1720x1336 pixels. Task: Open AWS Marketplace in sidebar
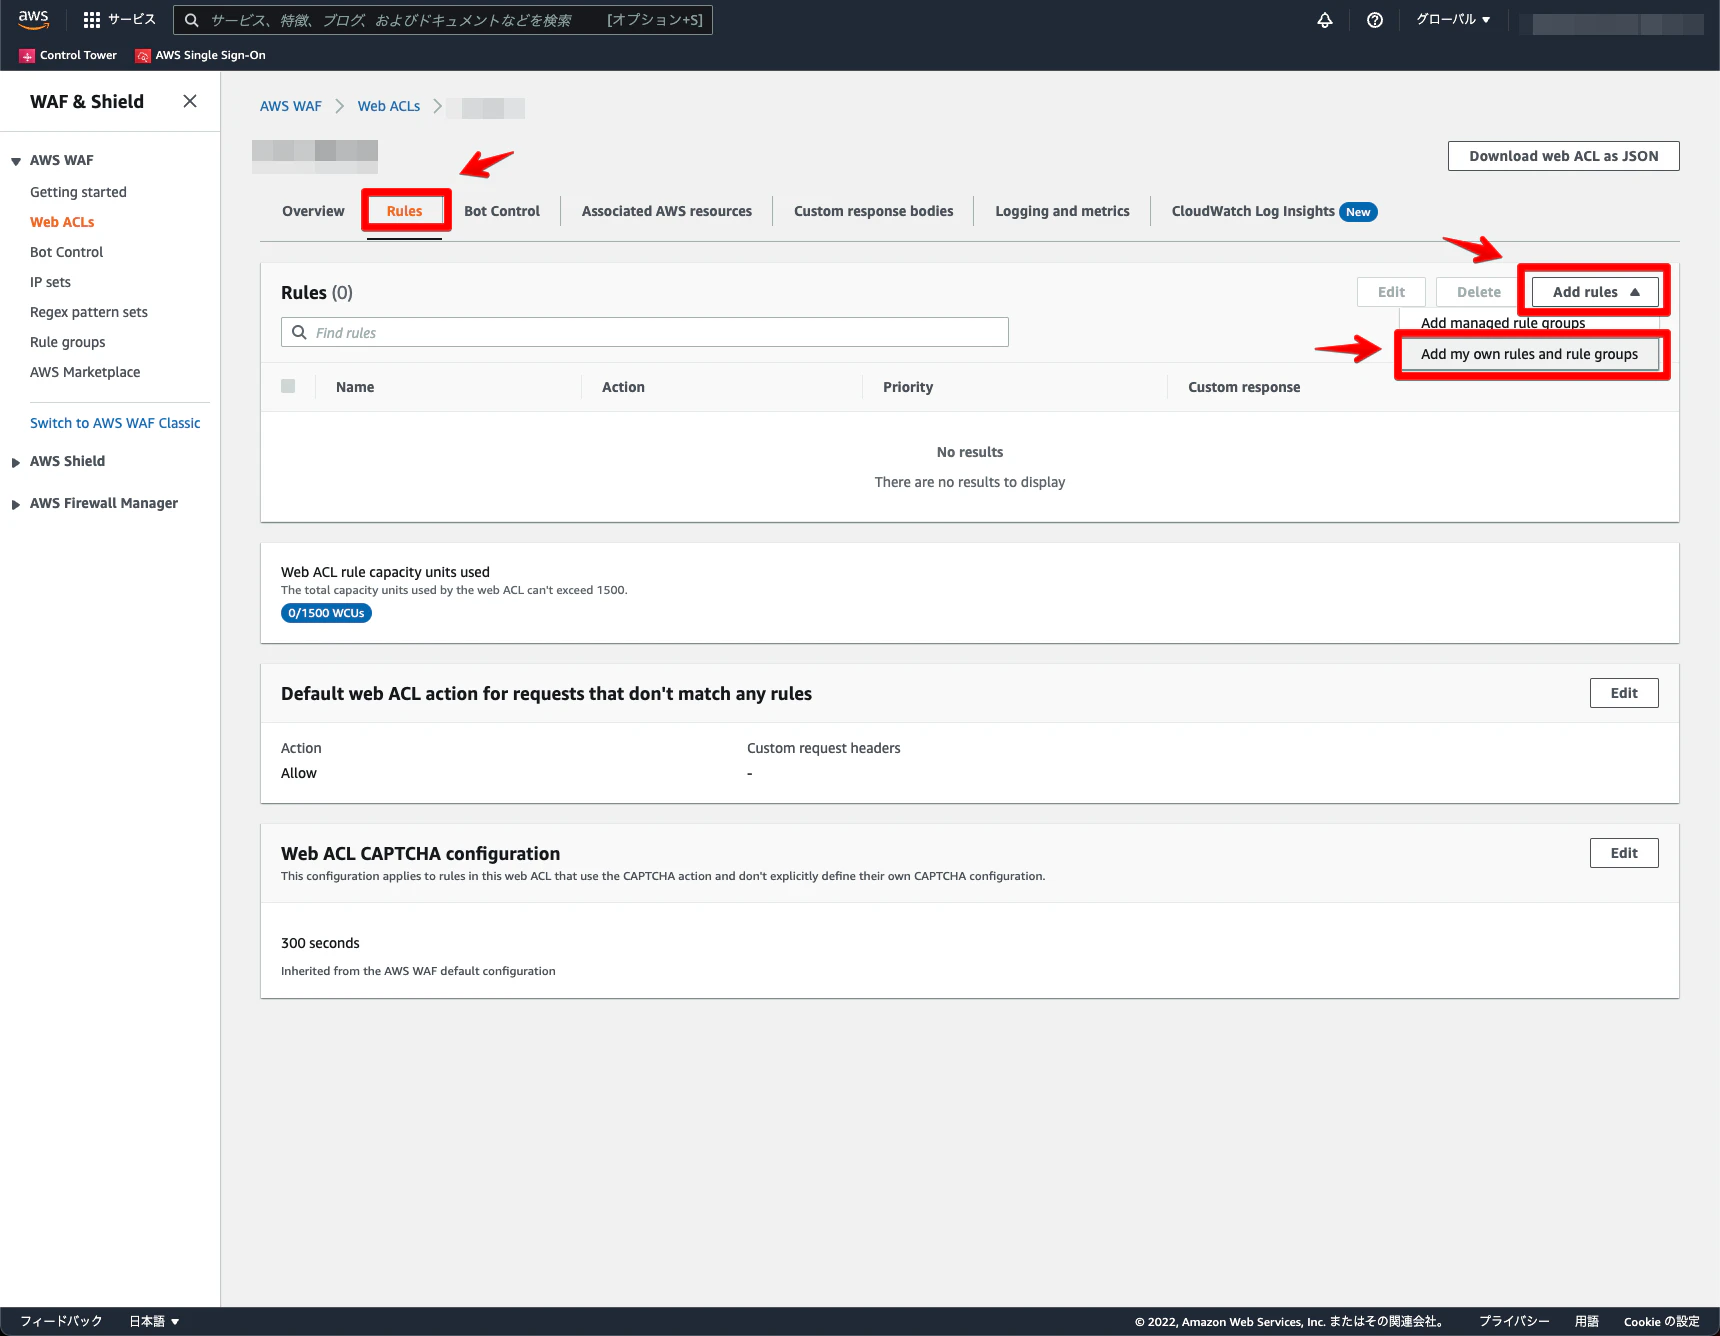[85, 372]
